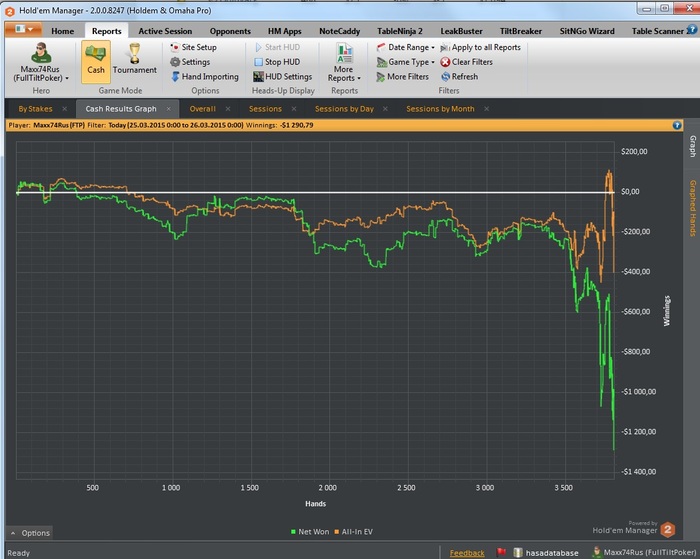Open HUD Settings

(x=283, y=76)
